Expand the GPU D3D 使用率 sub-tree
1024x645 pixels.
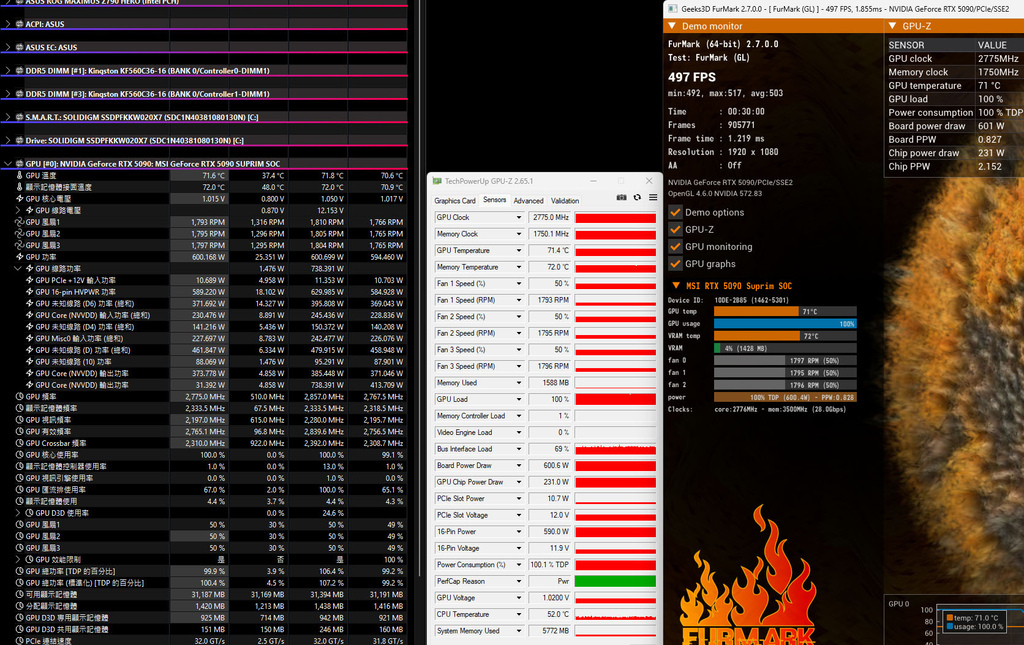(x=18, y=513)
